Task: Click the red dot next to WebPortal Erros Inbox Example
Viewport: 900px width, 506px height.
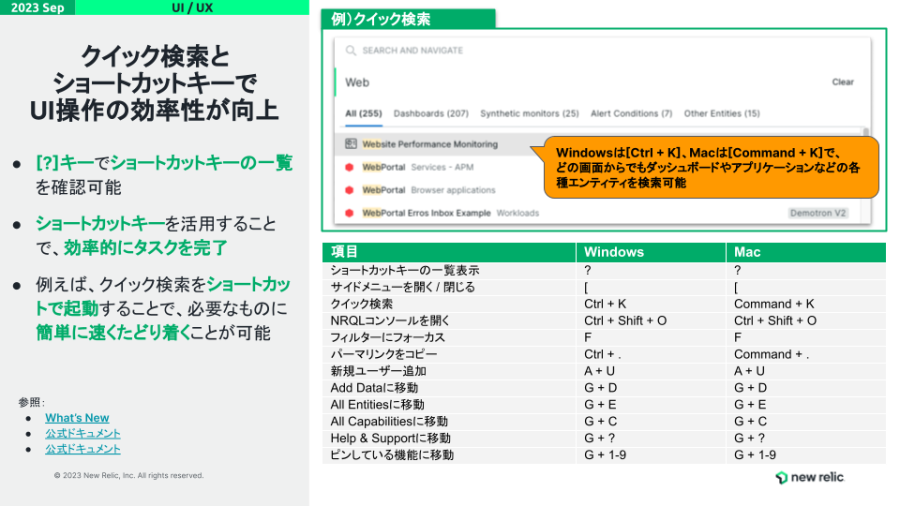Action: (350, 213)
